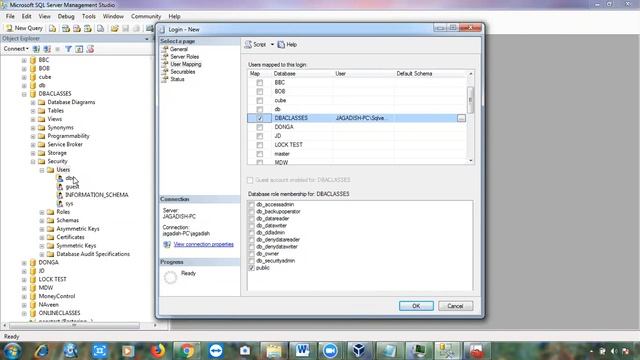Image resolution: width=640 pixels, height=360 pixels.
Task: Open the Edit menu
Action: [27, 16]
